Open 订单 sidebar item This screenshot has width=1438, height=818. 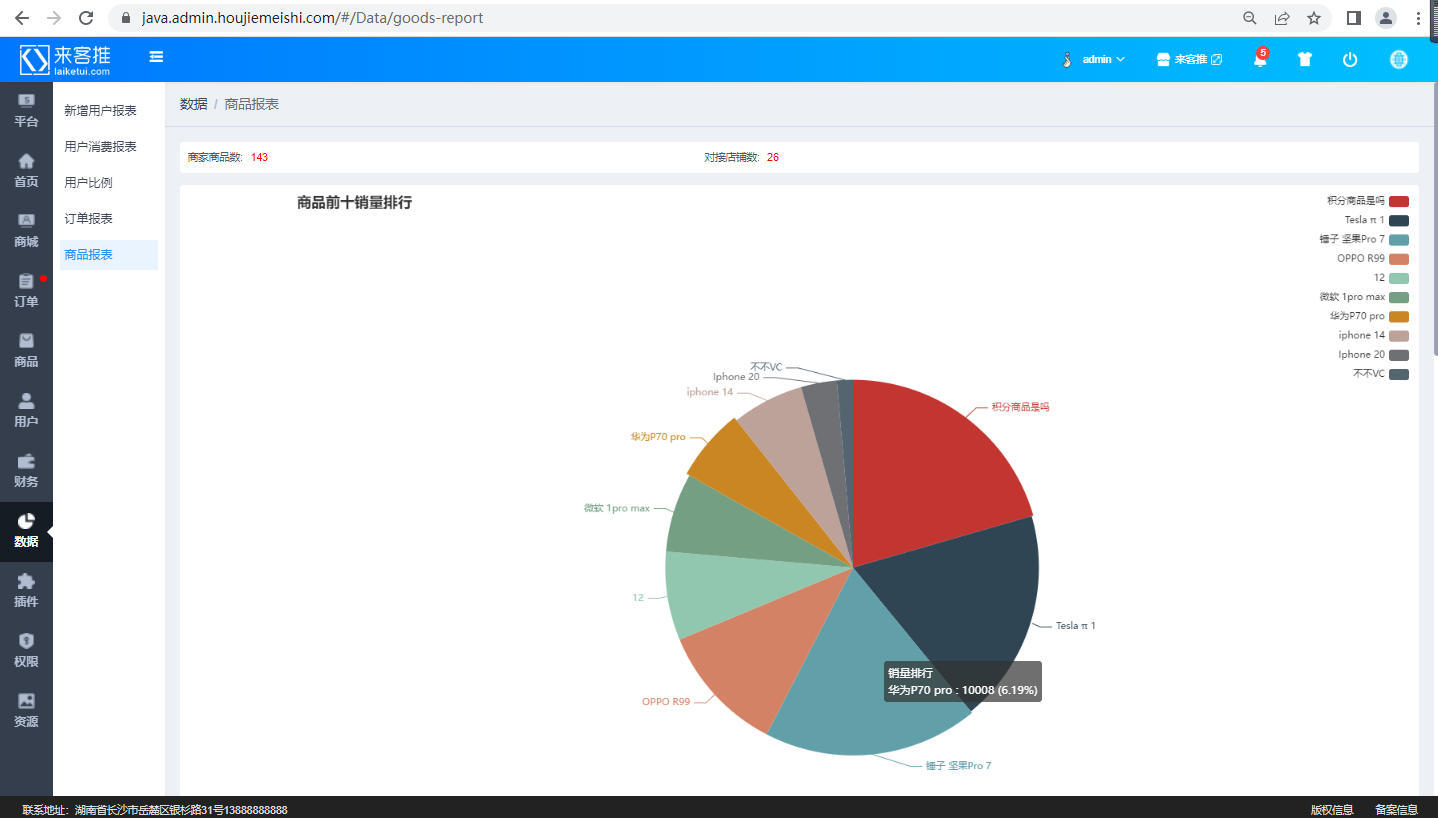pyautogui.click(x=26, y=291)
